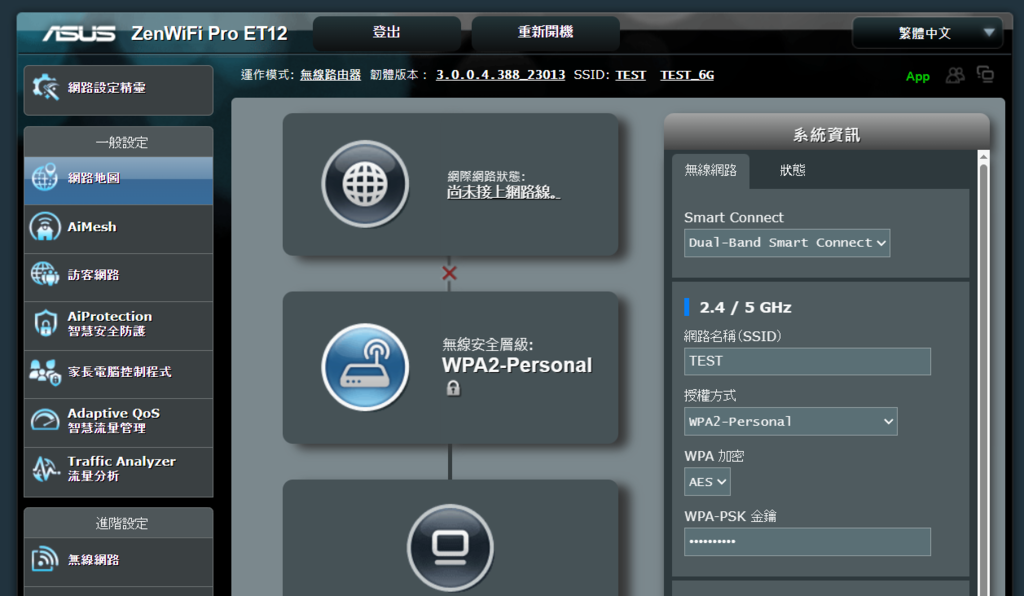Viewport: 1024px width, 596px height.
Task: Open AiMesh icon in the sidebar
Action: pos(45,227)
